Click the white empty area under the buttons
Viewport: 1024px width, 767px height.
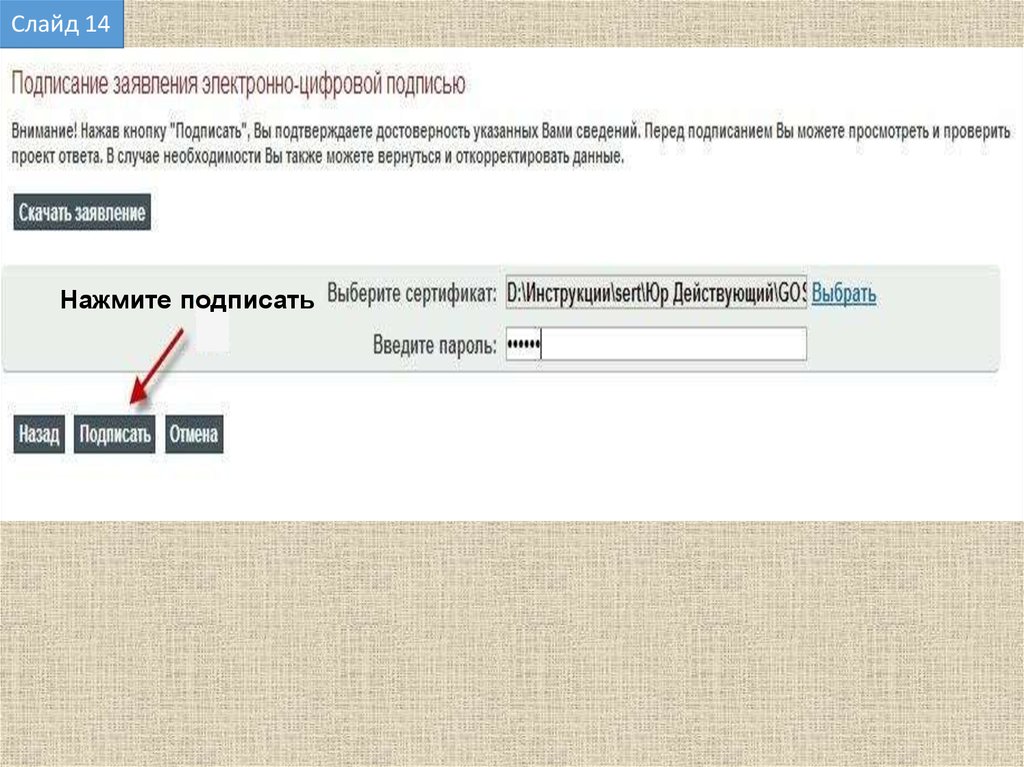point(600,480)
